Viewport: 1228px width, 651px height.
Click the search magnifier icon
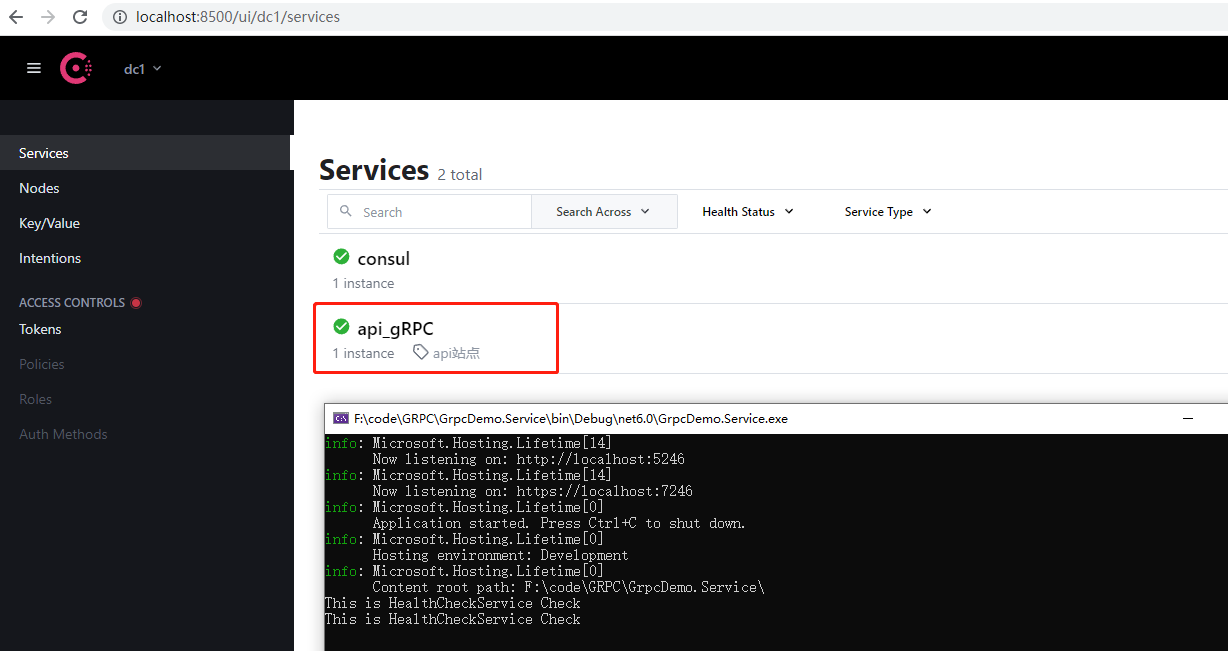[x=346, y=211]
